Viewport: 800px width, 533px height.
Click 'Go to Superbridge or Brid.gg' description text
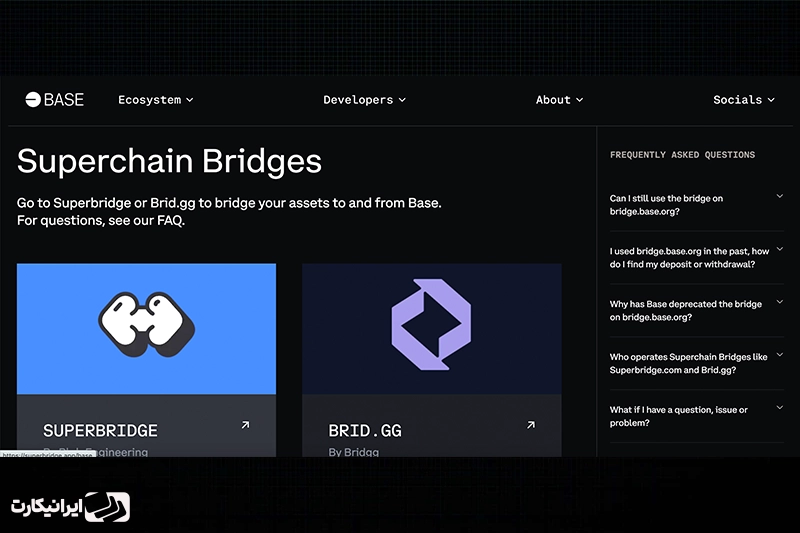coord(229,203)
